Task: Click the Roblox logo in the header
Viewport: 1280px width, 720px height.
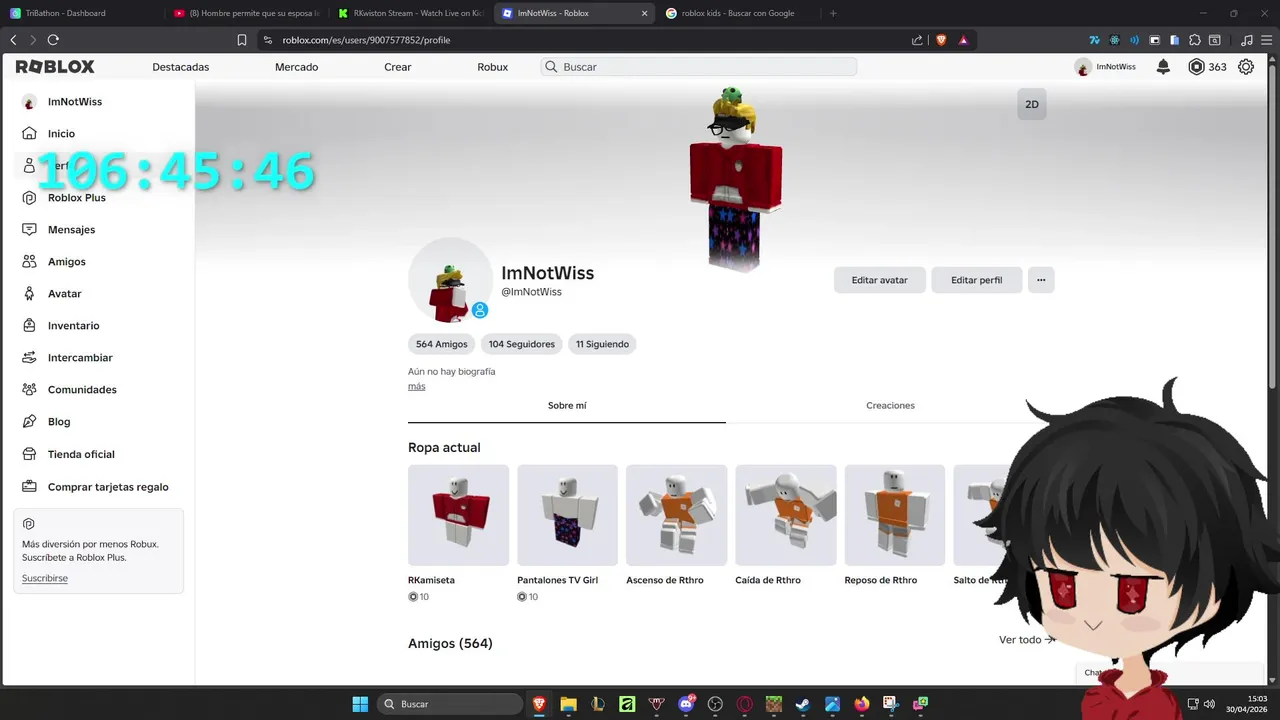Action: click(55, 67)
